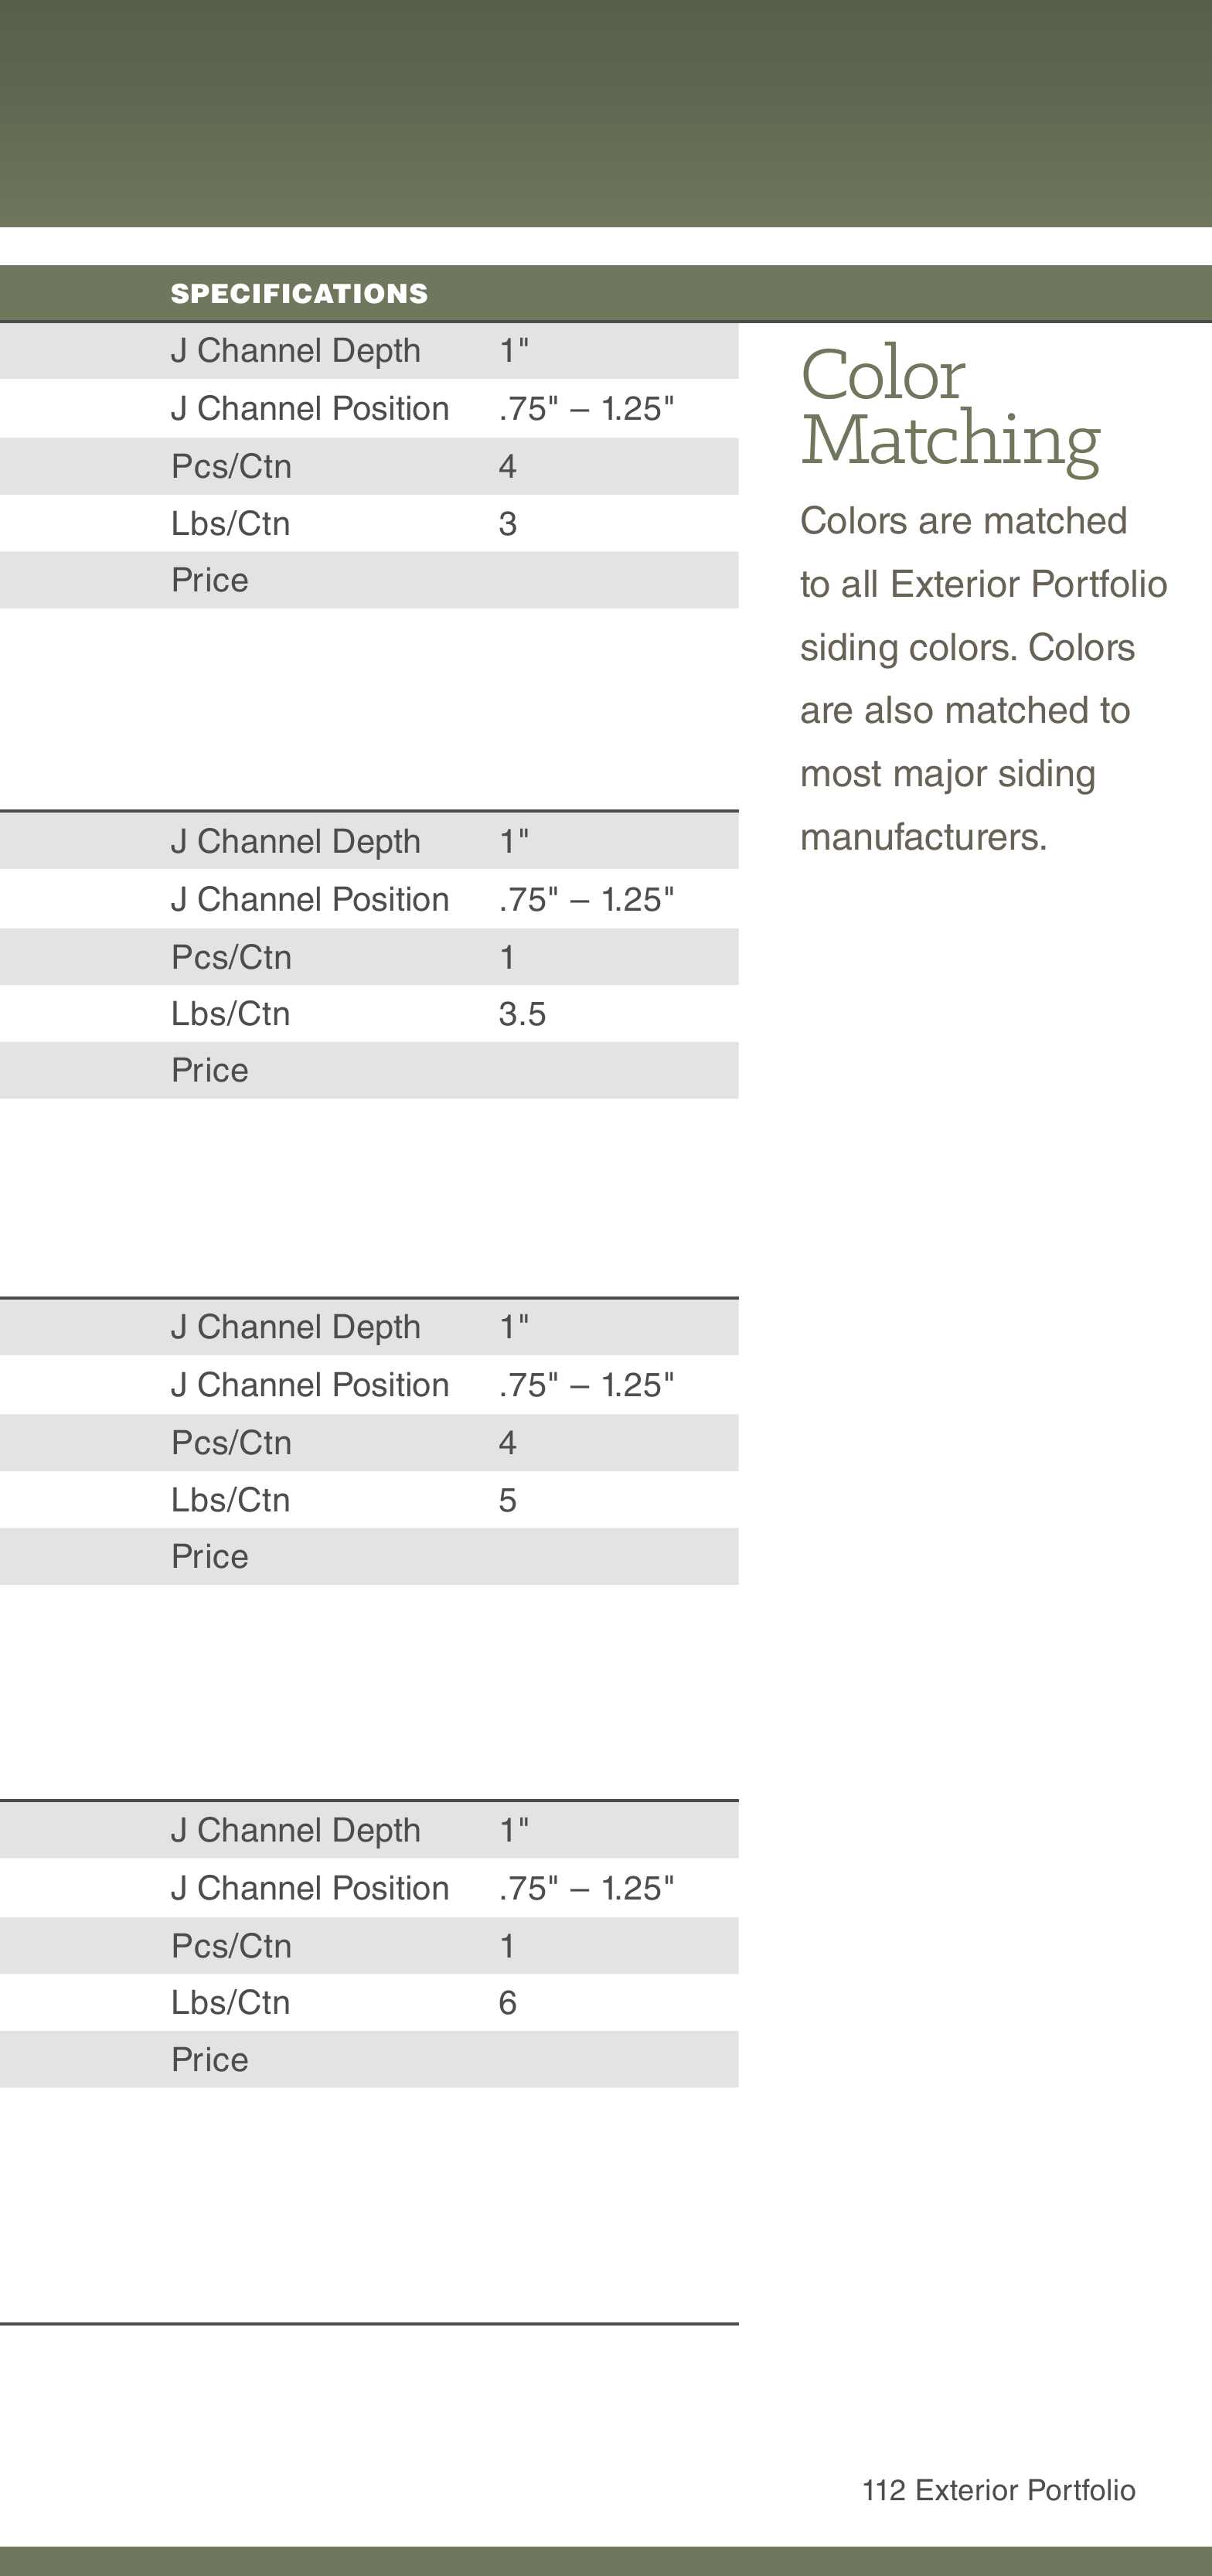Click the Lbs/Ctn value 3.5
Image resolution: width=1212 pixels, height=2576 pixels.
coord(522,1014)
